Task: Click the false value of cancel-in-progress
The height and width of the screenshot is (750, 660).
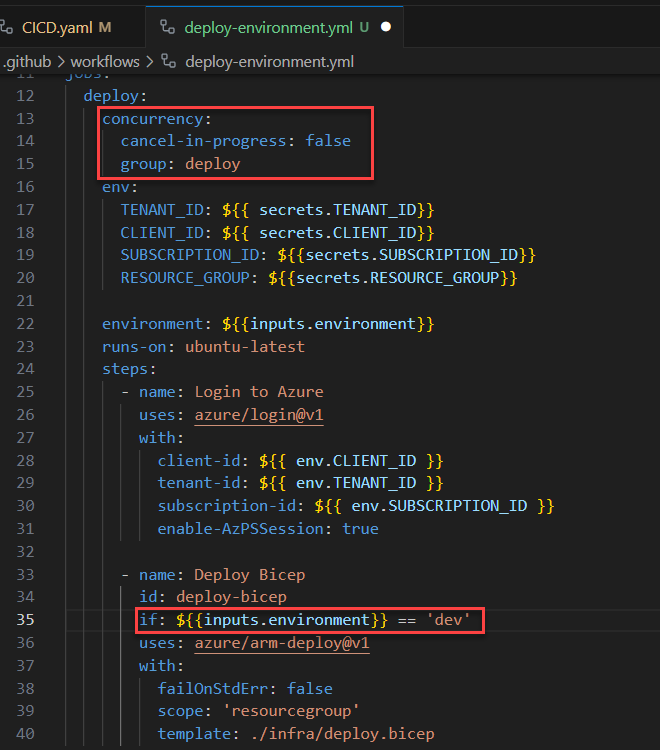Action: click(x=328, y=141)
